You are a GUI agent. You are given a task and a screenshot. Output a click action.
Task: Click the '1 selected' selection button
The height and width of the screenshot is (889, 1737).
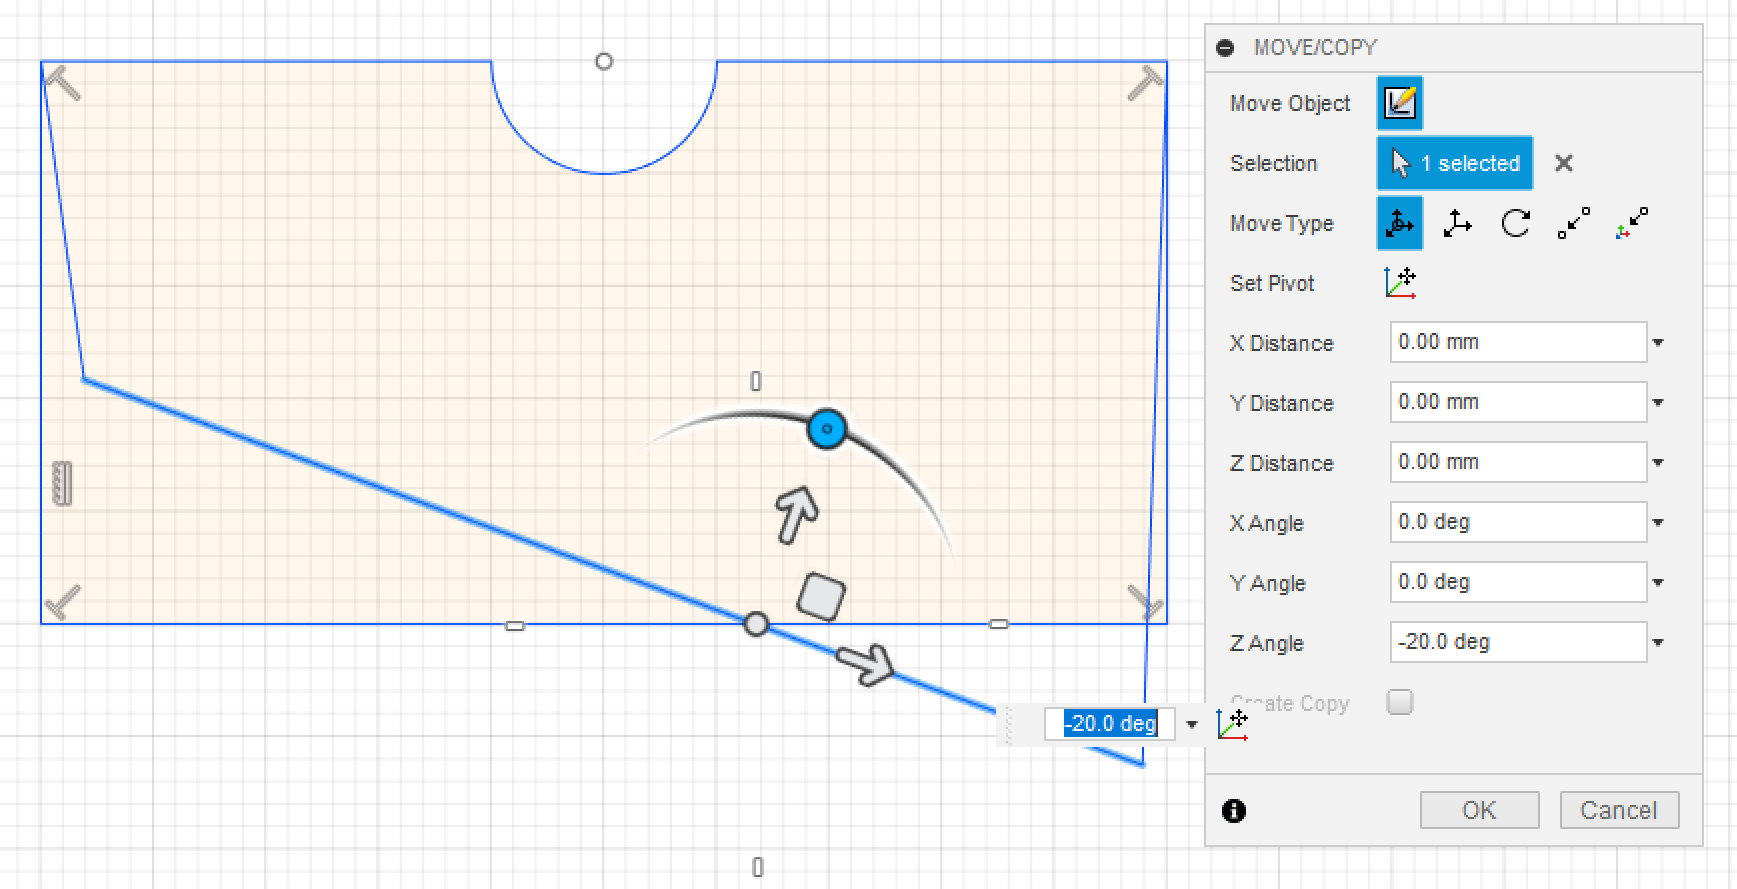pos(1454,163)
